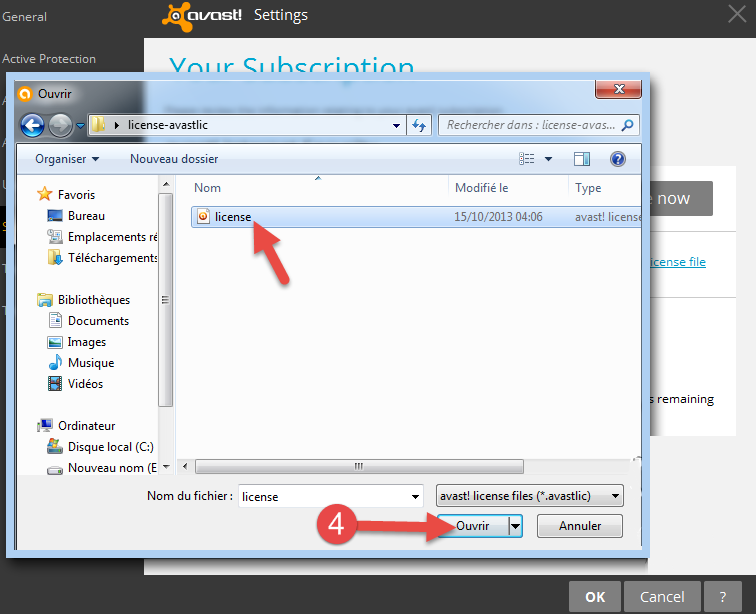
Task: Select the license file in the list
Action: point(232,216)
